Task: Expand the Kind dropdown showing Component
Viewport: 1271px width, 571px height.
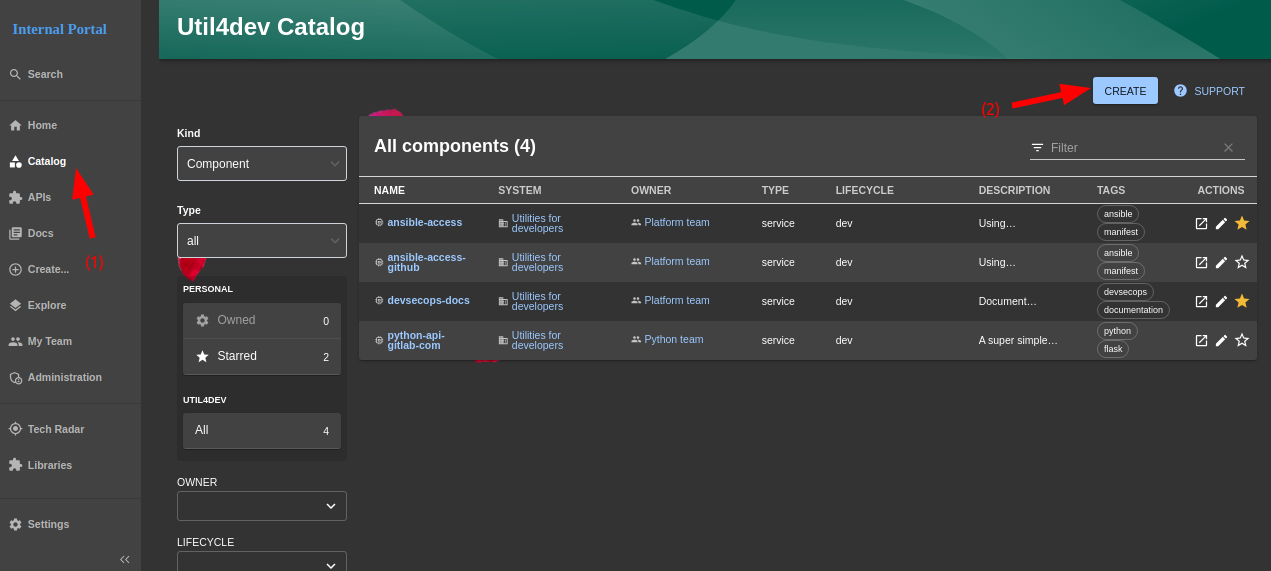Action: click(262, 164)
